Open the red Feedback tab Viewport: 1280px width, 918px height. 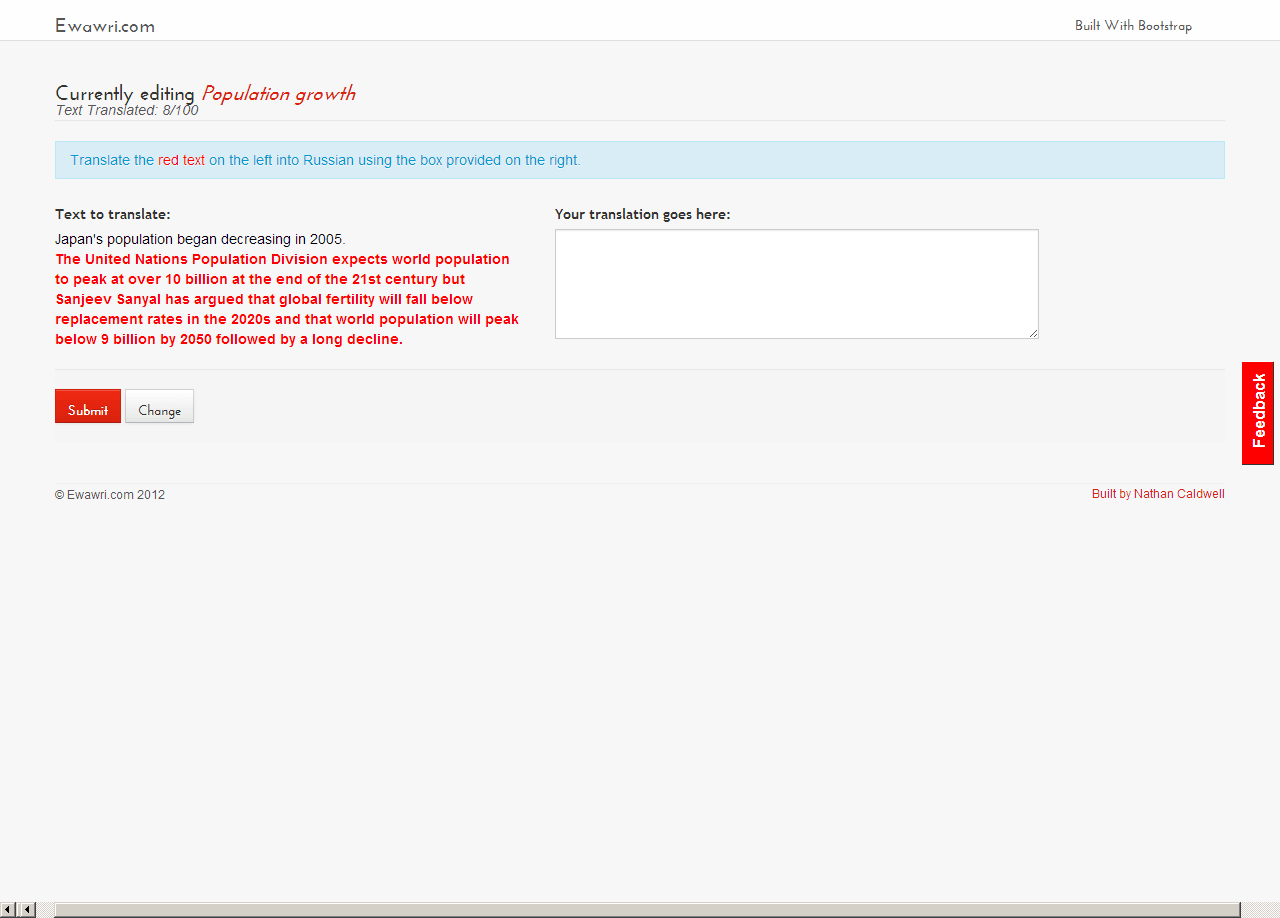coord(1258,413)
